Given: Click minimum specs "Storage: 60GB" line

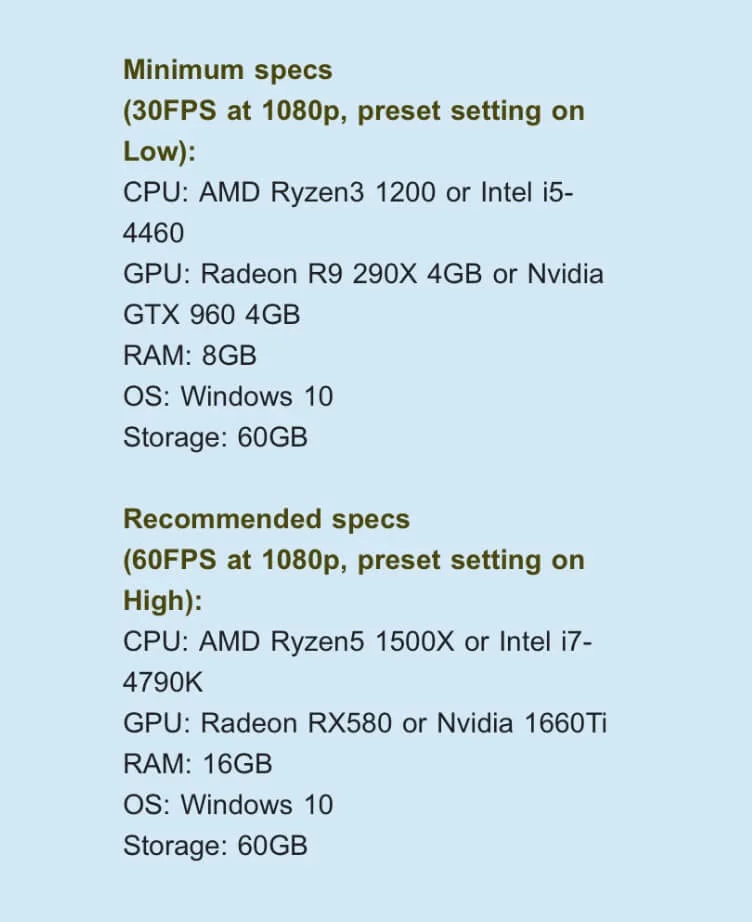Looking at the screenshot, I should click(215, 437).
